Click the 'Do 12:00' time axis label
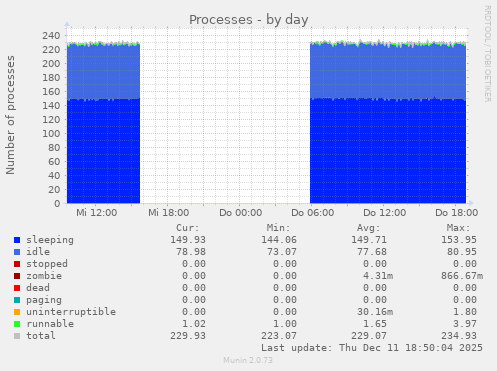The width and height of the screenshot is (497, 371). (x=385, y=213)
